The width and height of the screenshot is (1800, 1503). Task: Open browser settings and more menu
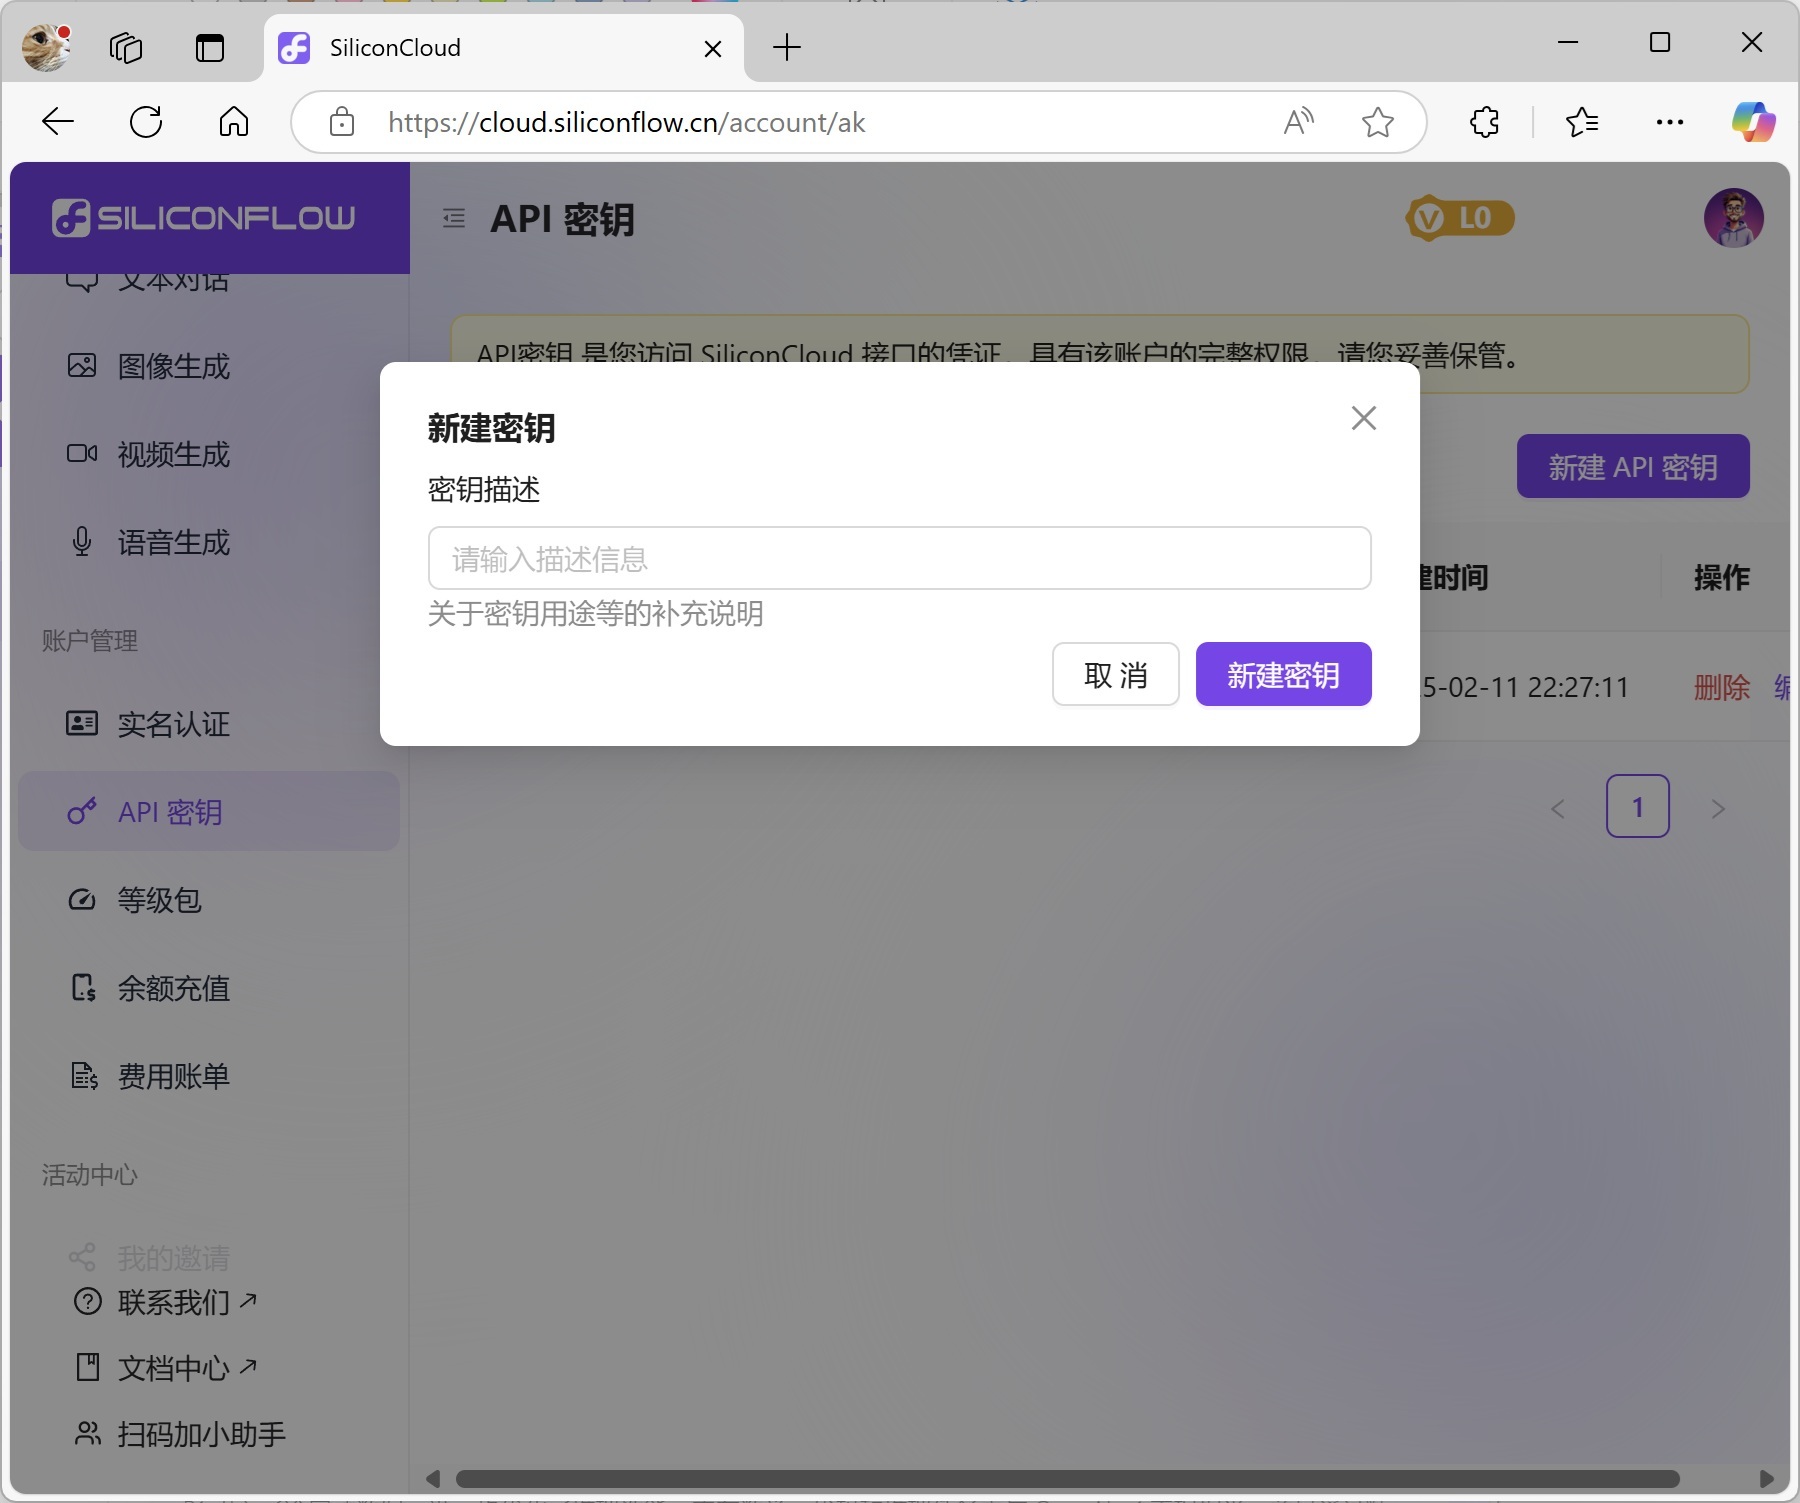click(1670, 122)
